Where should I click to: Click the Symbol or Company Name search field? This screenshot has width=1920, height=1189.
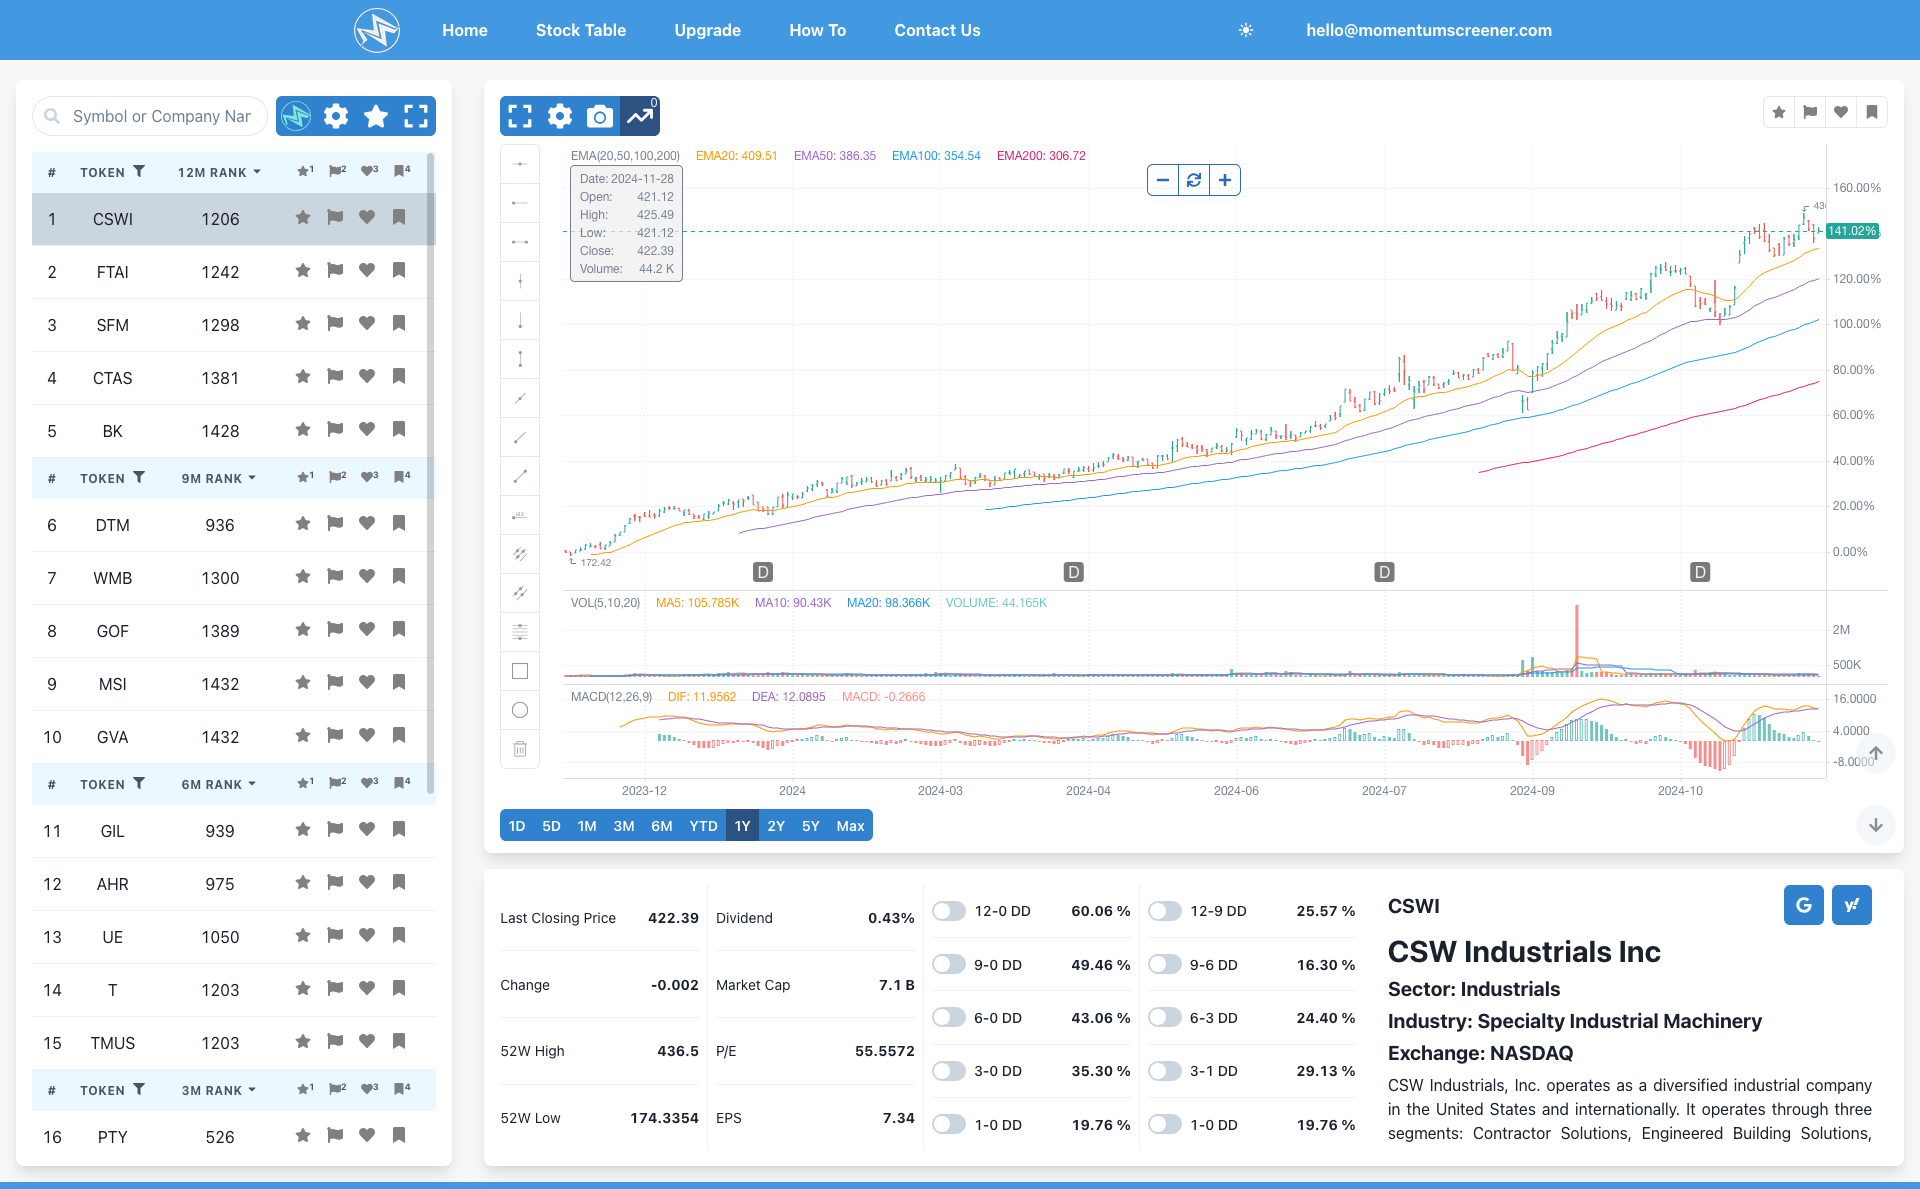[x=150, y=116]
